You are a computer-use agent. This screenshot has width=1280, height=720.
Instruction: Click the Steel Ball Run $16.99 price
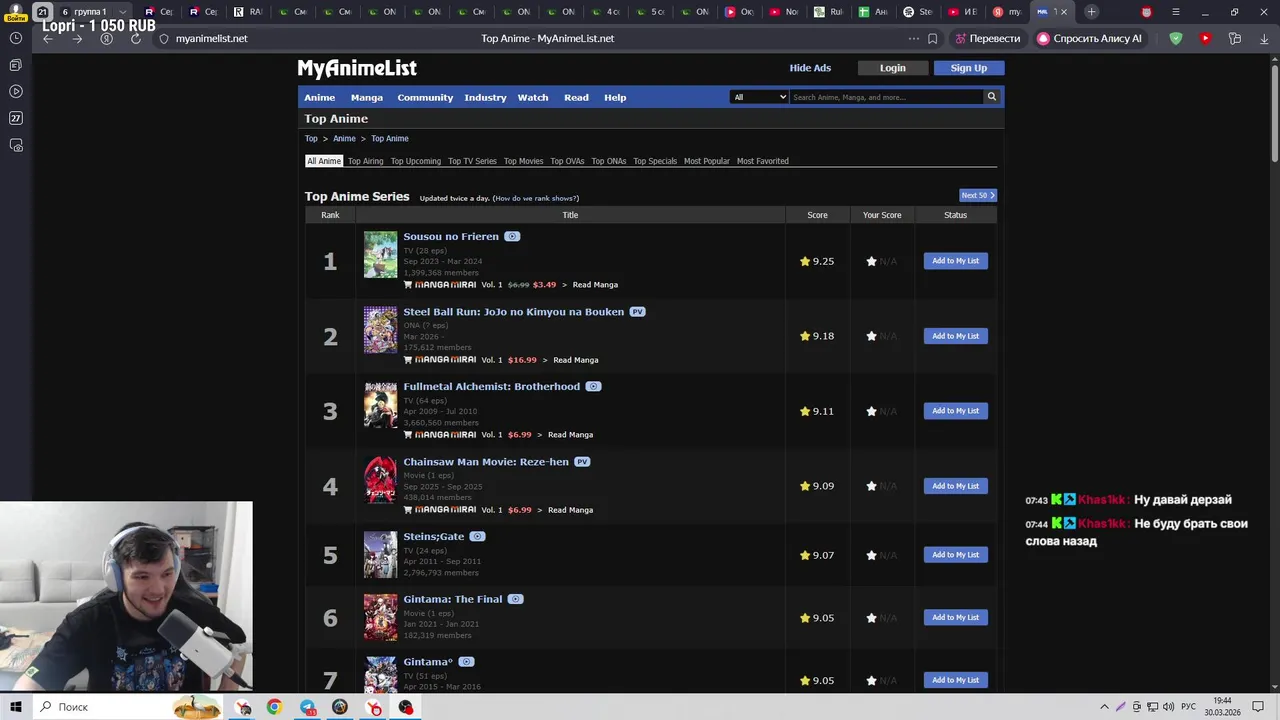coord(522,360)
